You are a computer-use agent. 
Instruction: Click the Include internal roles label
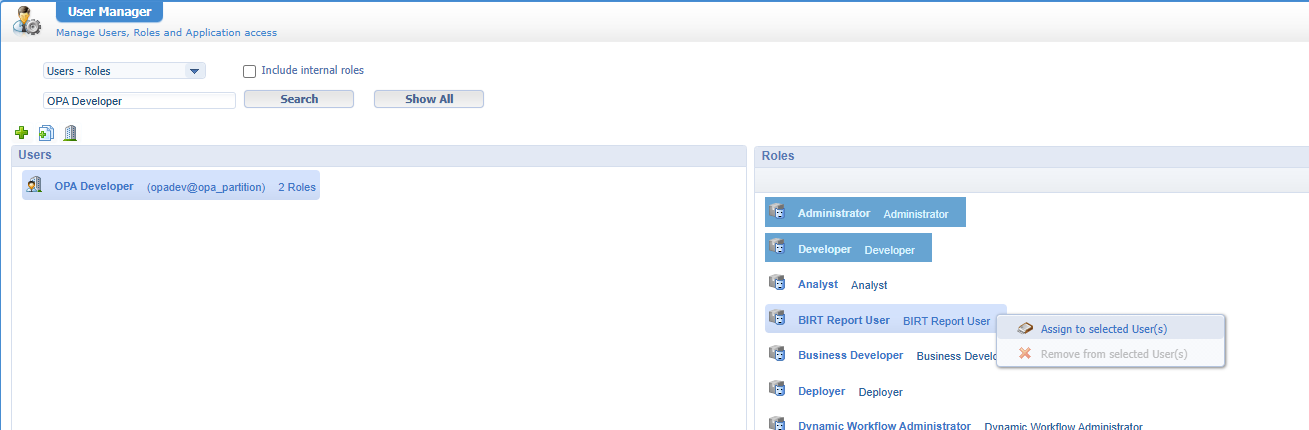point(312,70)
